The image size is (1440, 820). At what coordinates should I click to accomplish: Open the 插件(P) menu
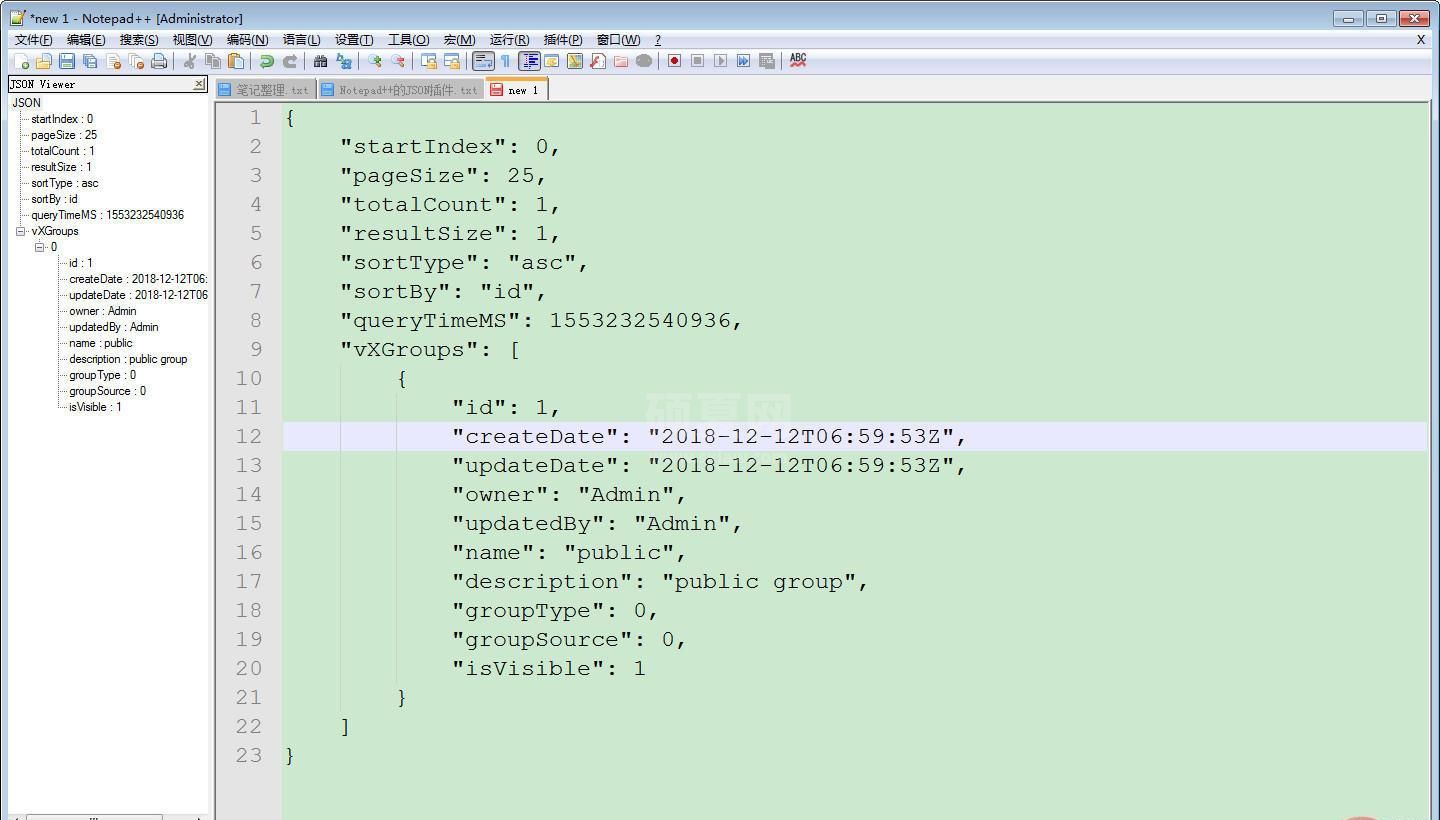coord(562,40)
